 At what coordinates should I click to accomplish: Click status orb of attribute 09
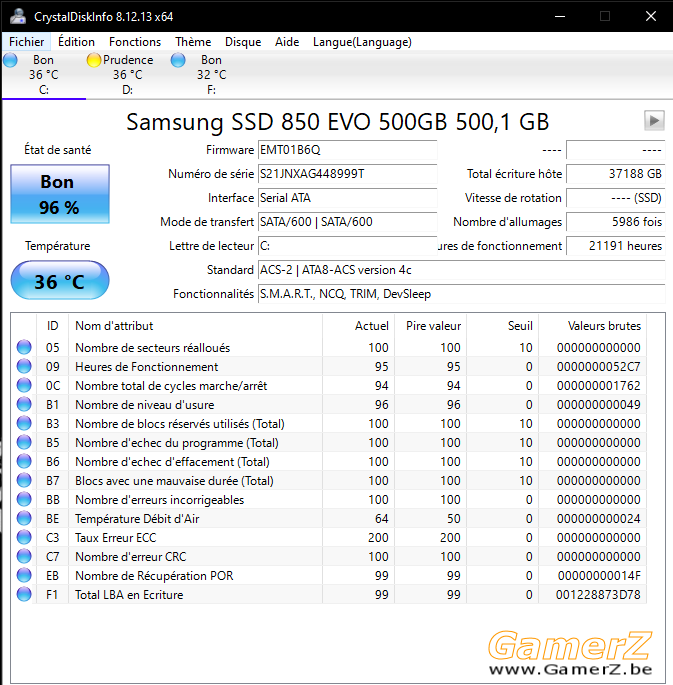click(24, 366)
